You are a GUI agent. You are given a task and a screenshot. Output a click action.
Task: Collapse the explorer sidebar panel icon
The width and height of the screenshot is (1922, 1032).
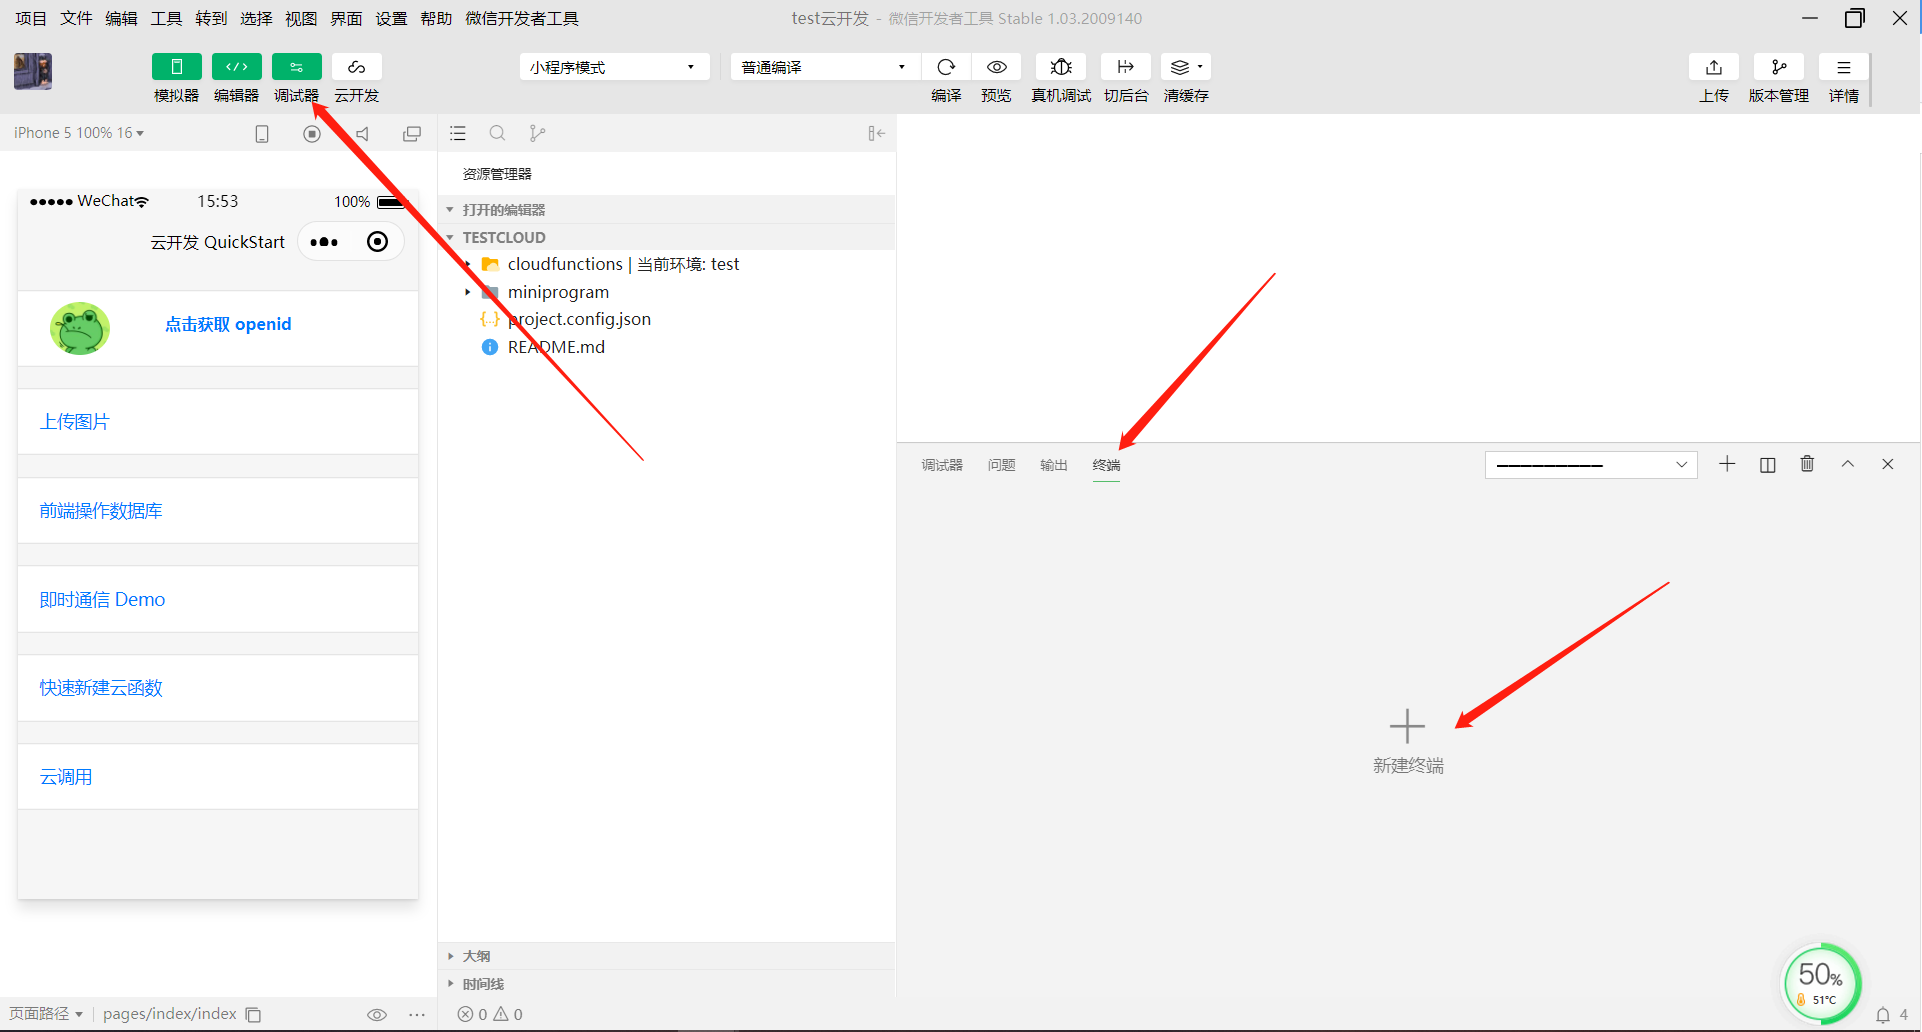877,133
